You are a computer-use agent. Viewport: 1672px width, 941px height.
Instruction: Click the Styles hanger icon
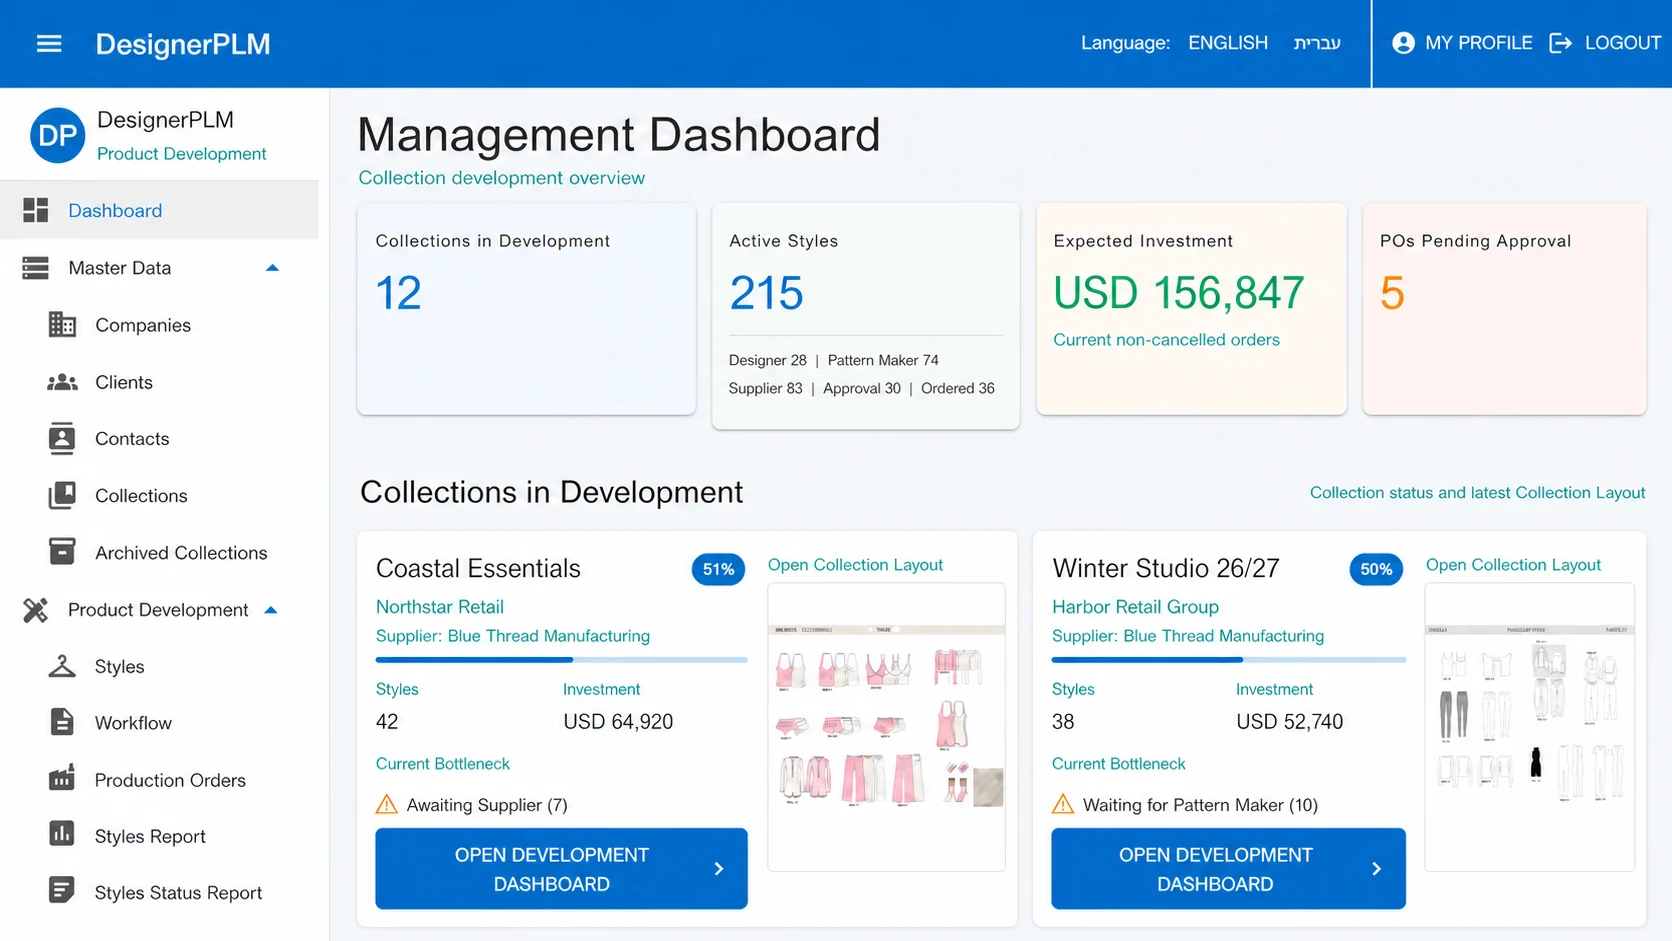click(x=62, y=666)
